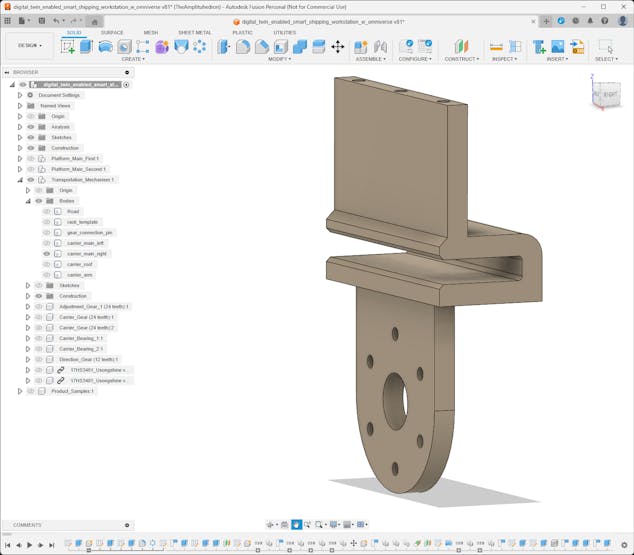The image size is (634, 555).
Task: Activate the Move/Copy tool
Action: click(337, 46)
